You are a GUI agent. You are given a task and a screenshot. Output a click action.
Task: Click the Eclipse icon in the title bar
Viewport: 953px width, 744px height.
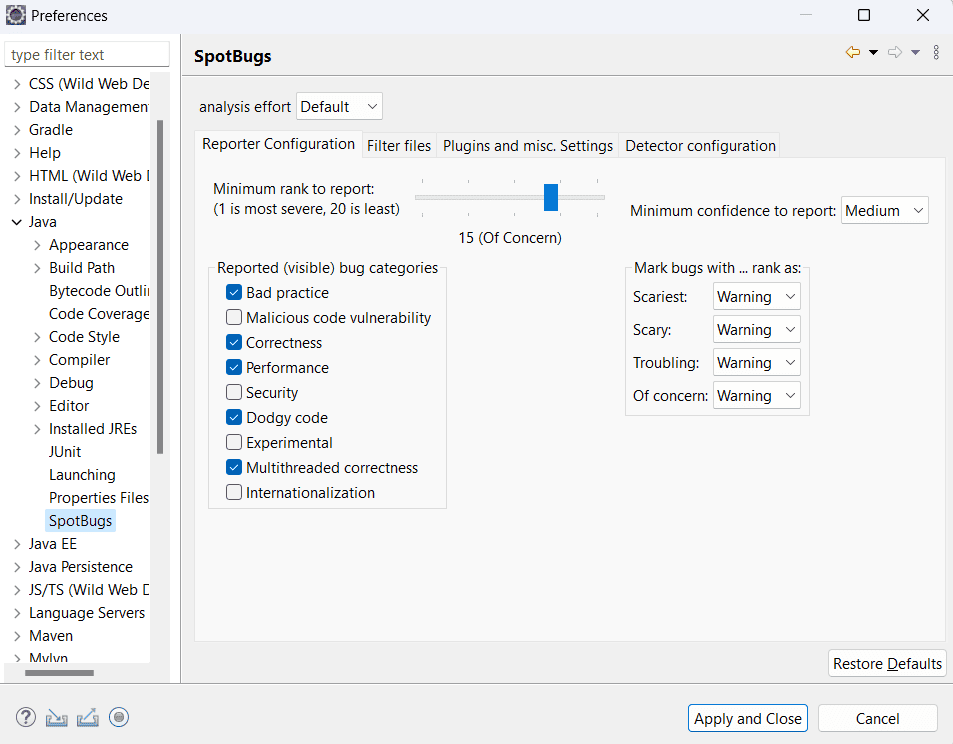[x=16, y=15]
